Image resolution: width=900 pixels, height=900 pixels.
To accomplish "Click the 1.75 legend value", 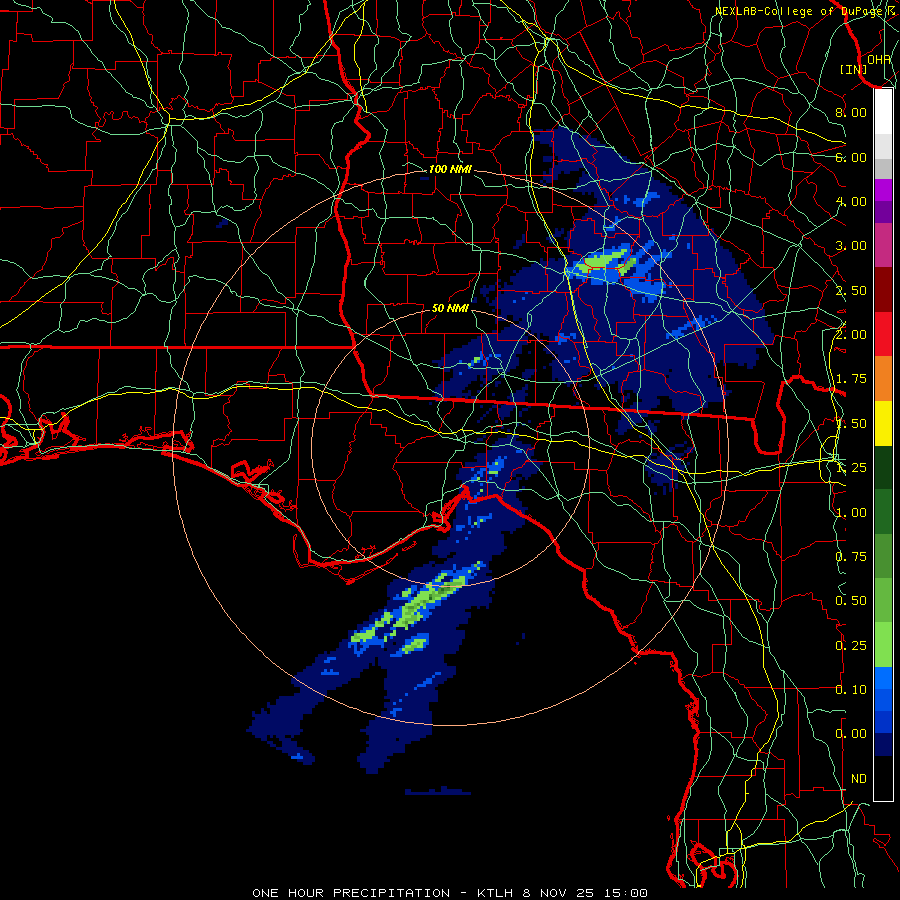I will pyautogui.click(x=851, y=379).
